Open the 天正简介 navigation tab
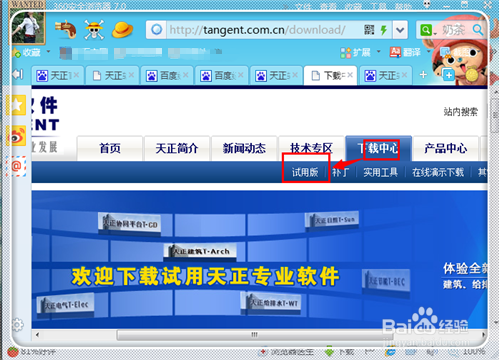The height and width of the screenshot is (360, 499). point(177,148)
